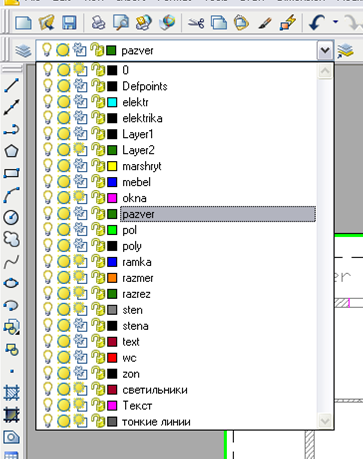
Task: Click the Insert Block tool
Action: (x=11, y=327)
